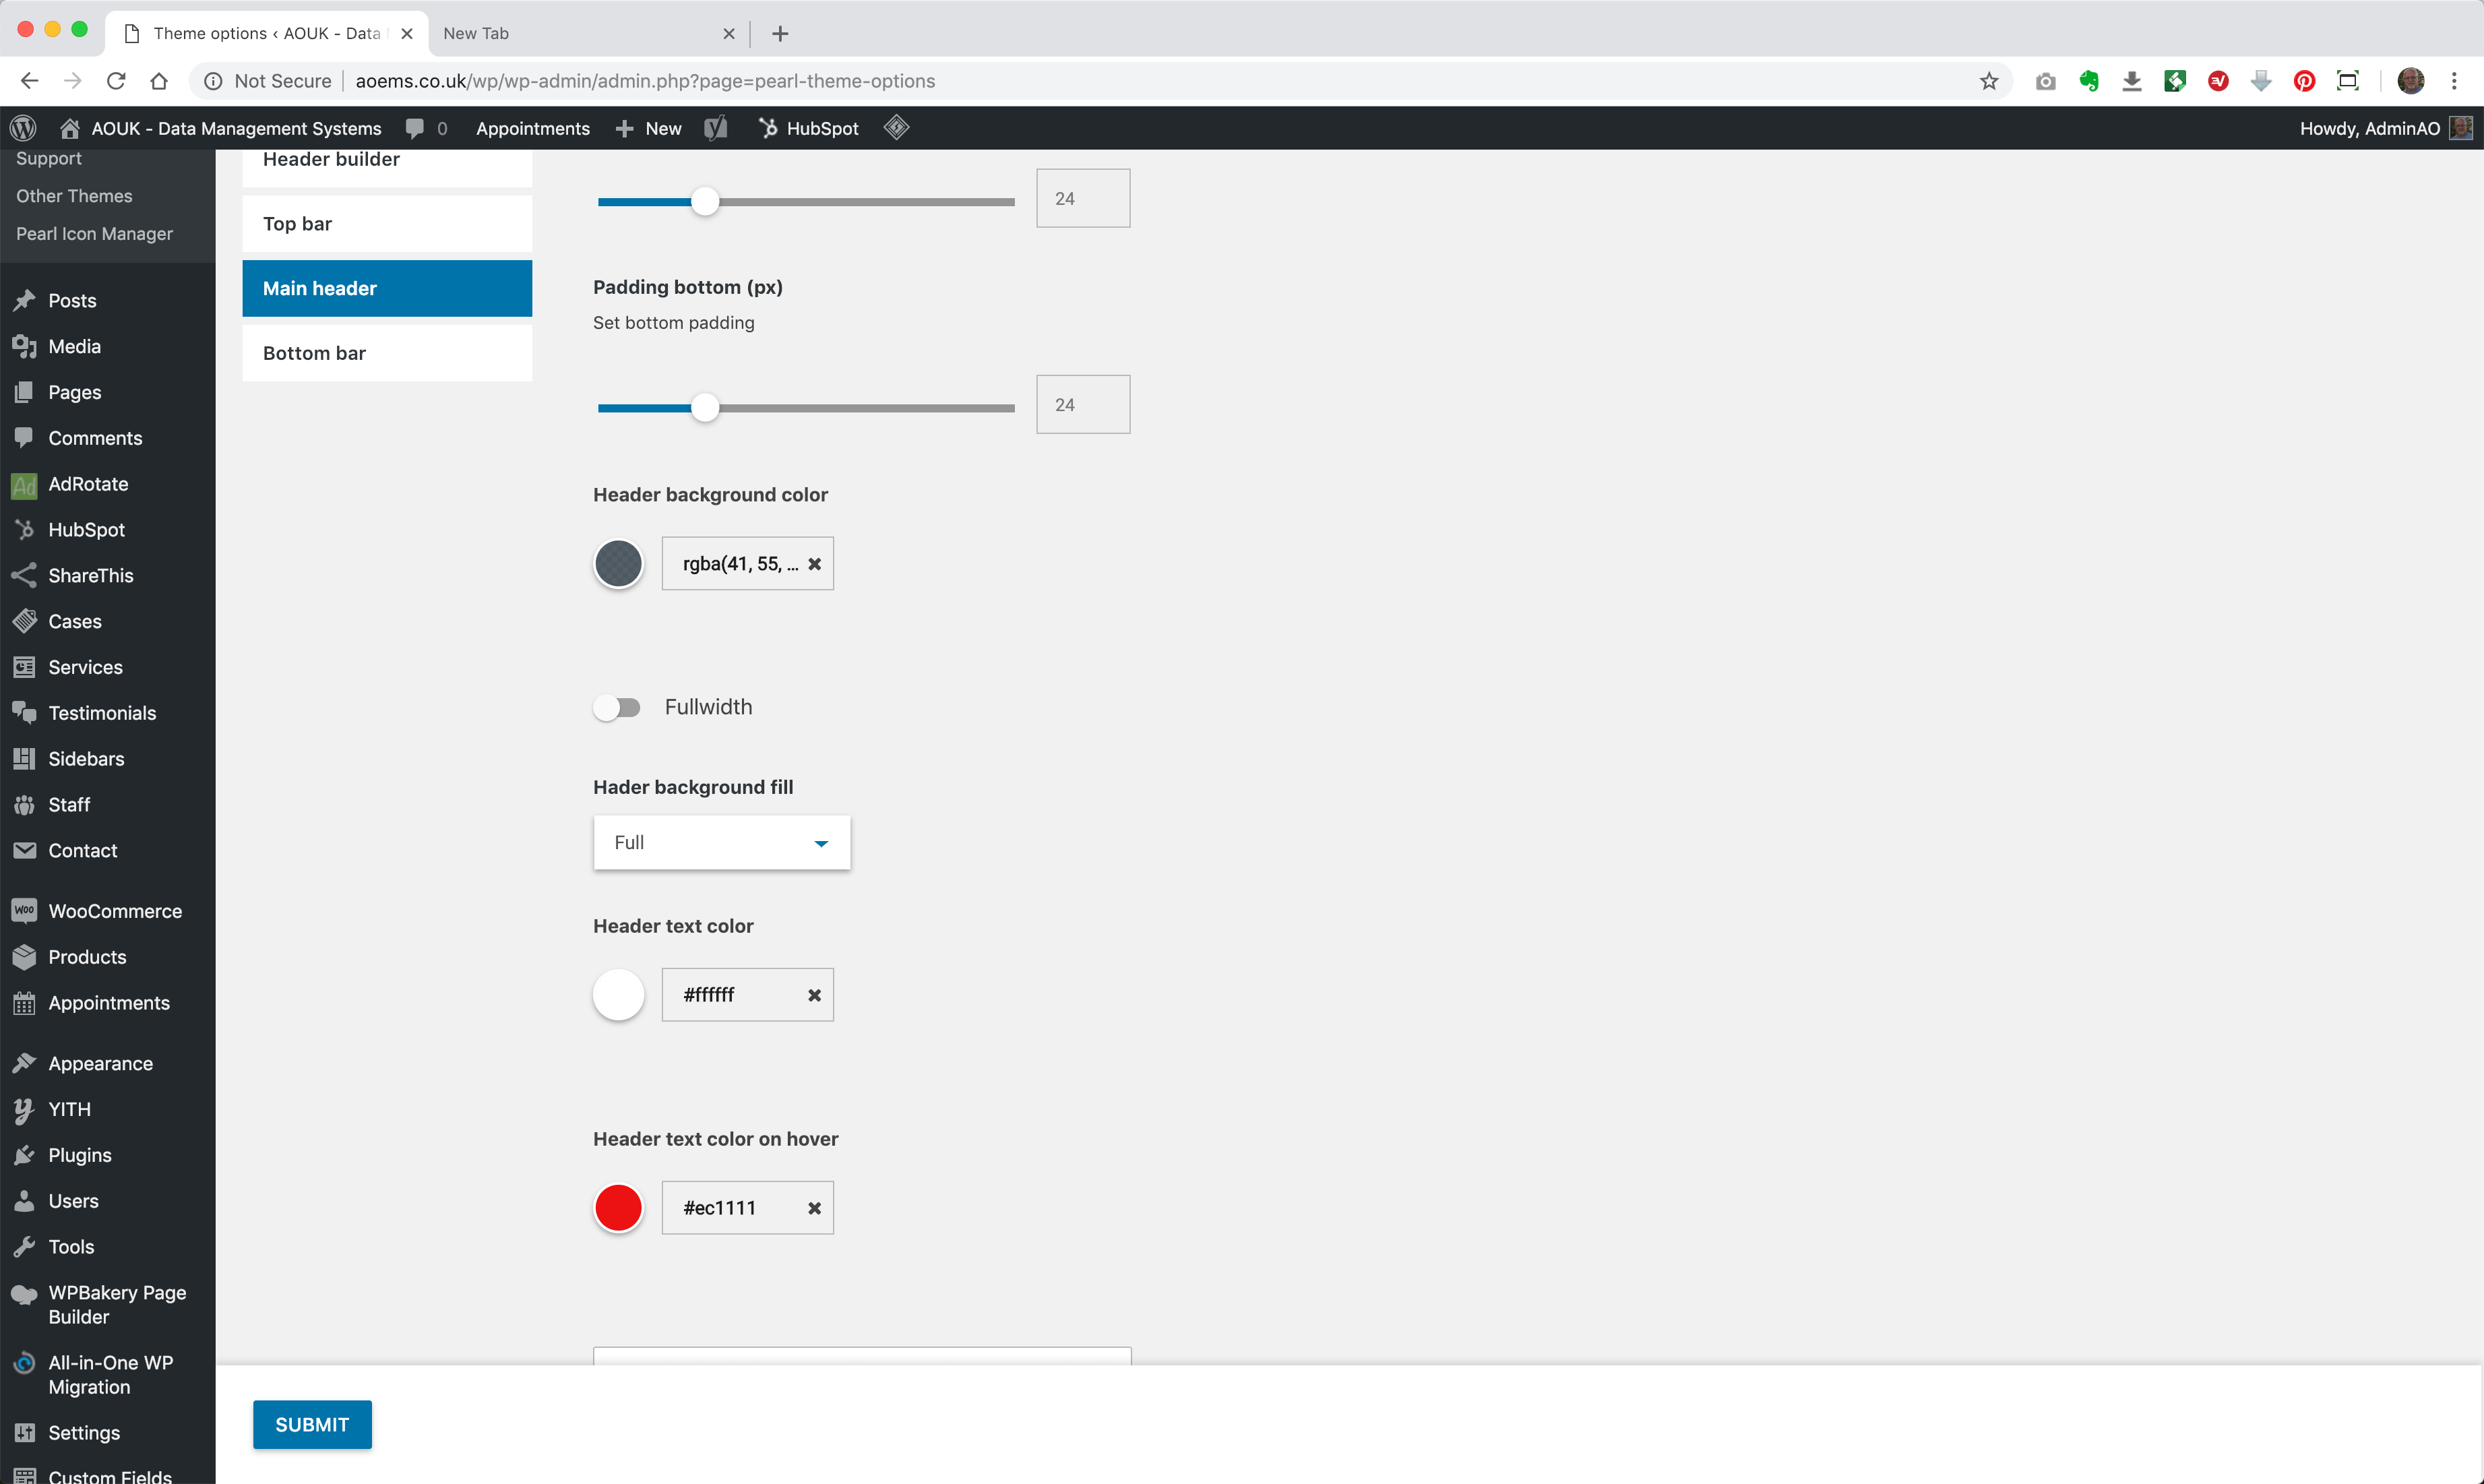Open the New content menu in admin bar
This screenshot has height=1484, width=2484.
tap(649, 128)
